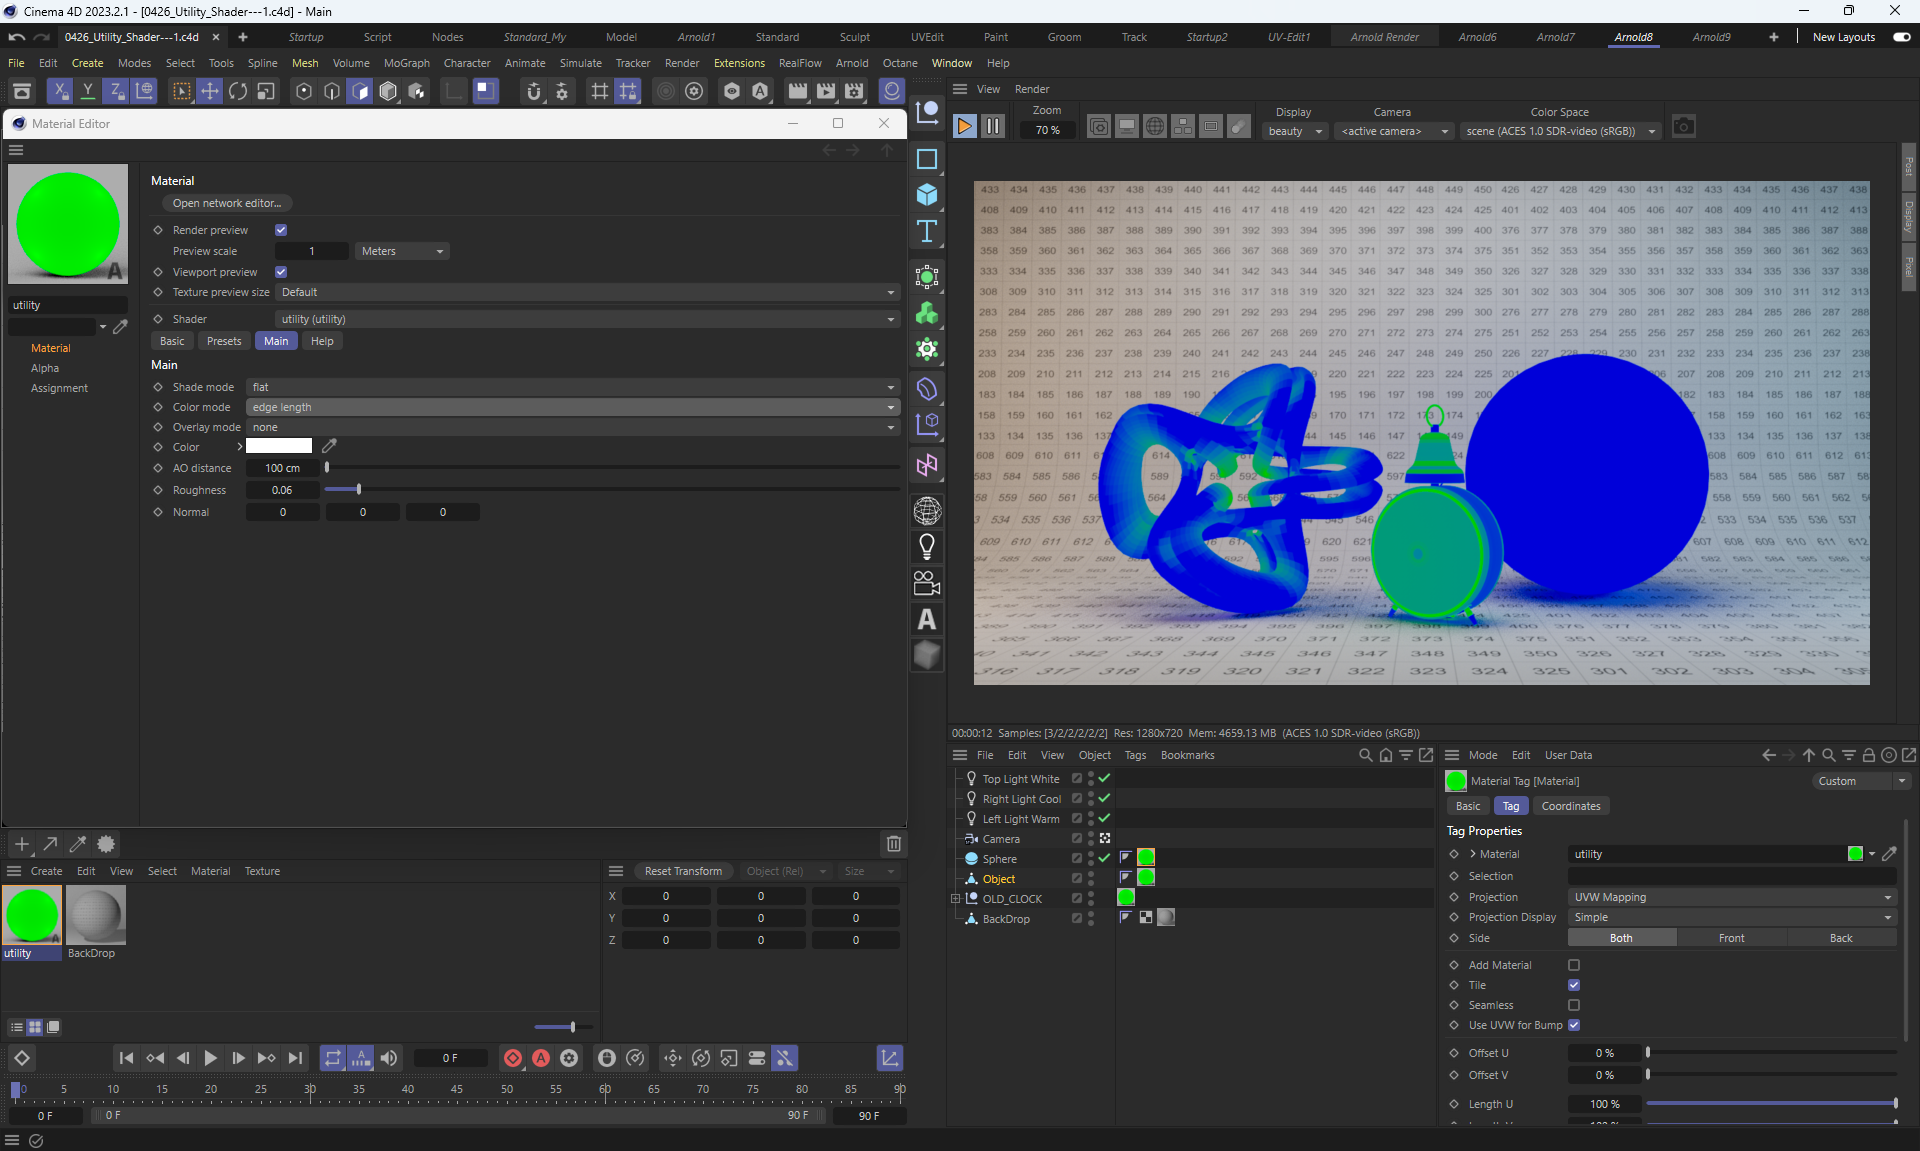
Task: Click the Open network editor button
Action: point(227,203)
